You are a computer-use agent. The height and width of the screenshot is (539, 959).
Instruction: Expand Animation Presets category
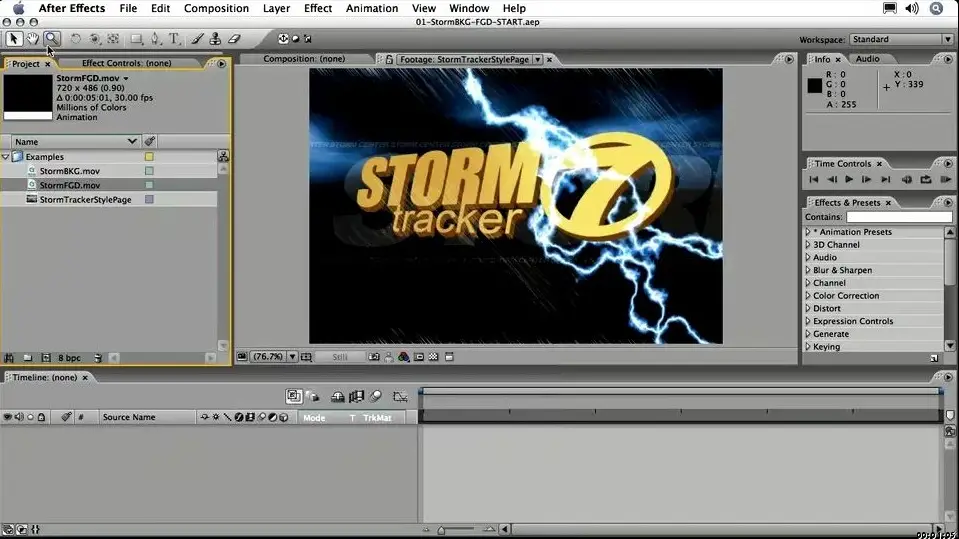pos(808,232)
